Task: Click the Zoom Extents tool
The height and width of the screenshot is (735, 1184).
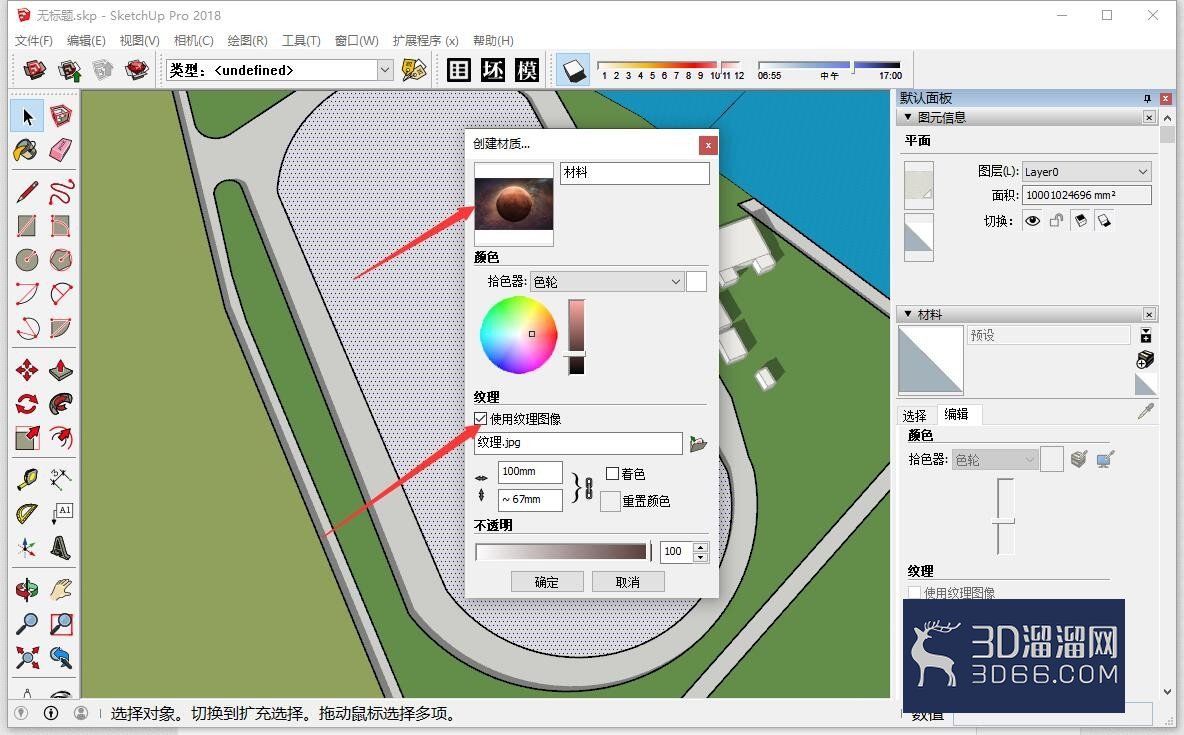Action: [26, 657]
